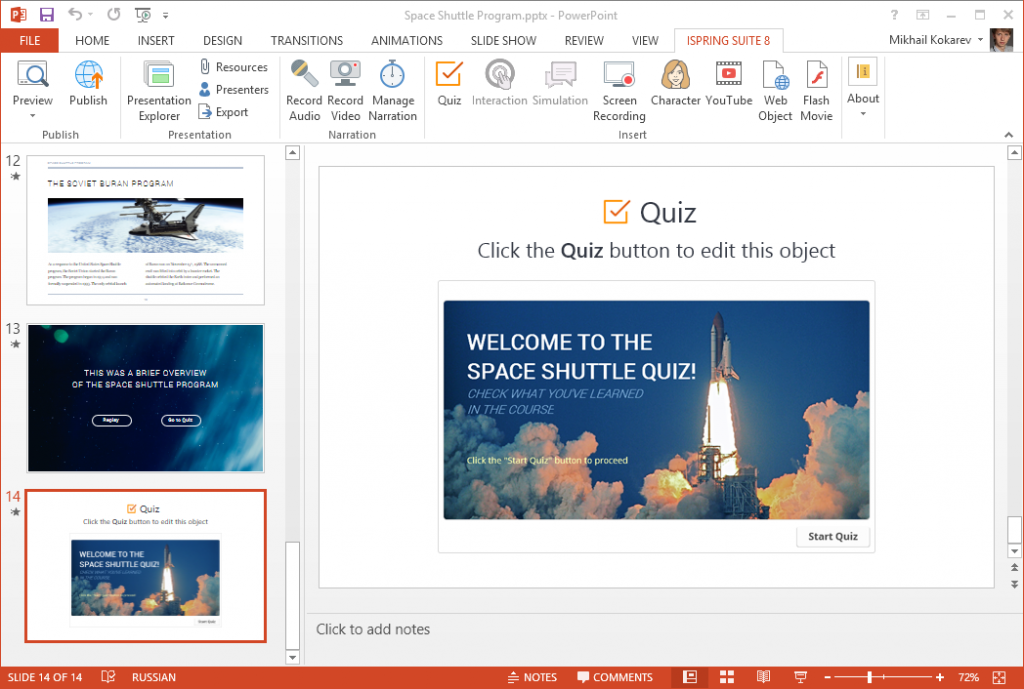Switch to the VIEW tab
The height and width of the screenshot is (689, 1024).
645,40
